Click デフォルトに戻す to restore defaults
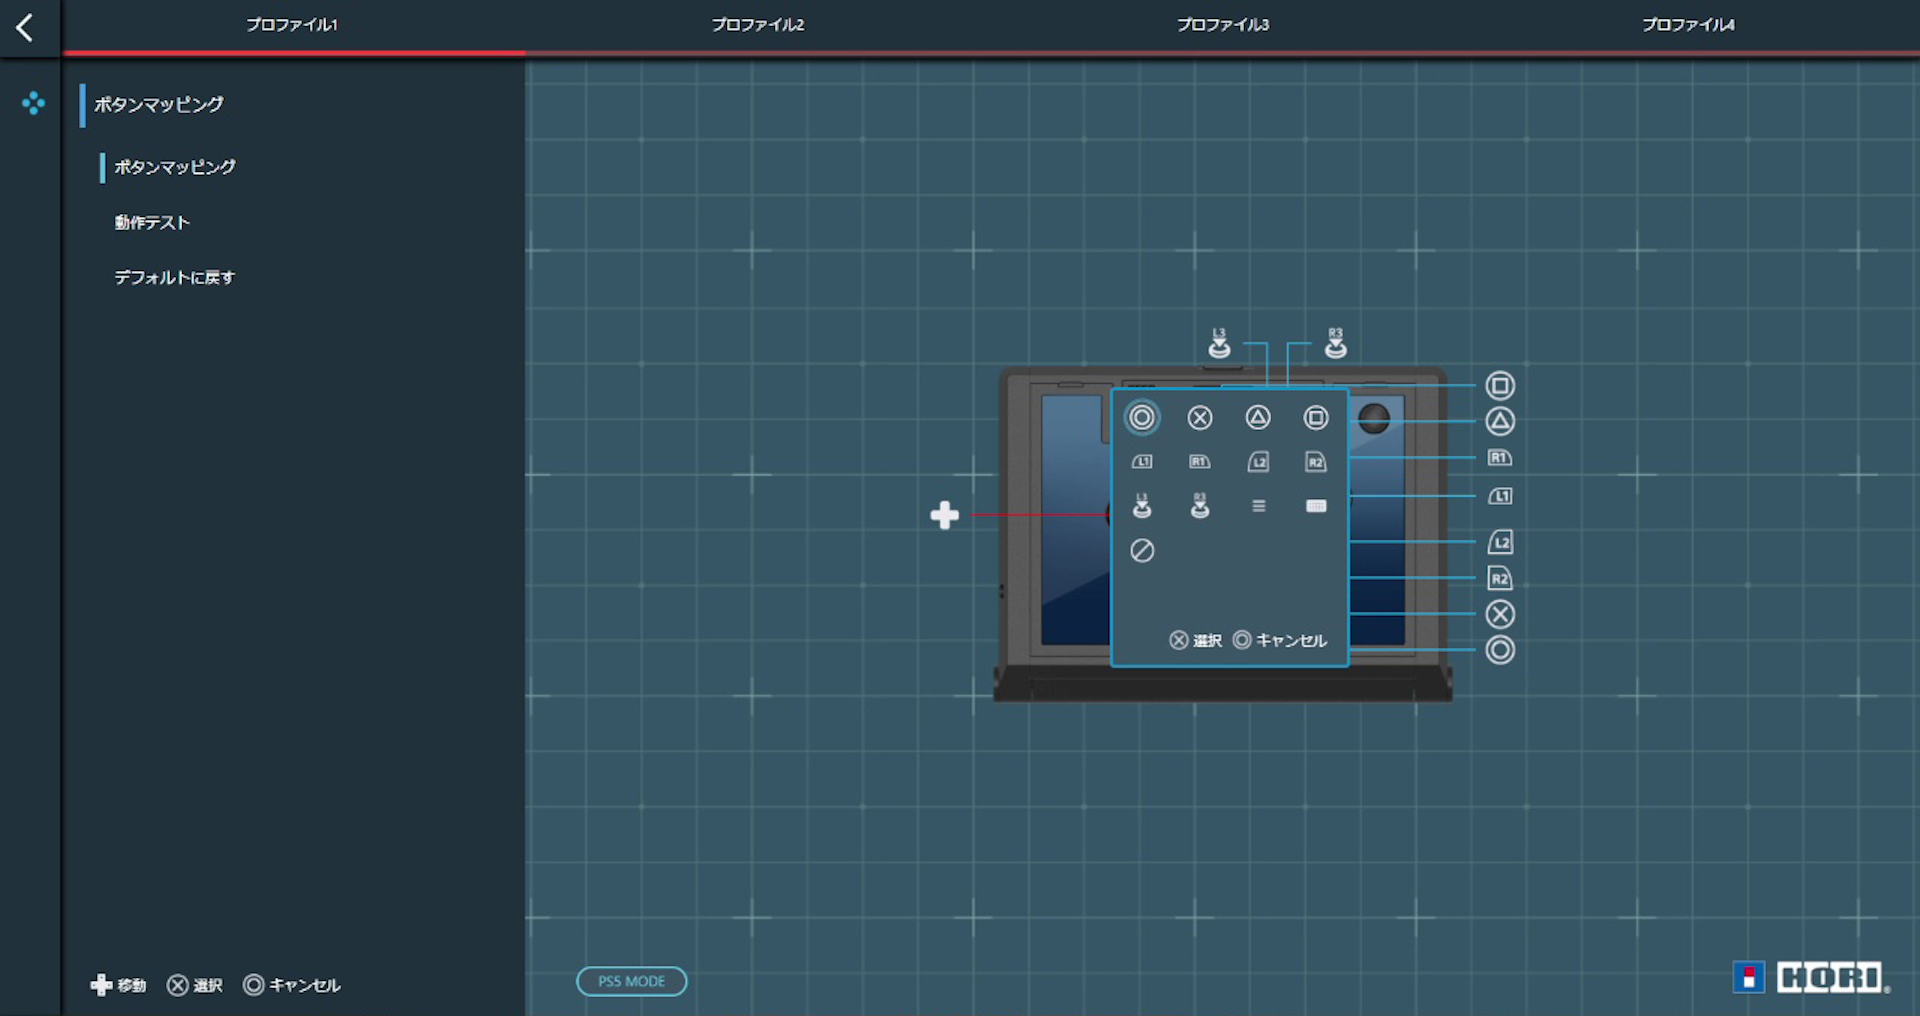1920x1016 pixels. [175, 277]
